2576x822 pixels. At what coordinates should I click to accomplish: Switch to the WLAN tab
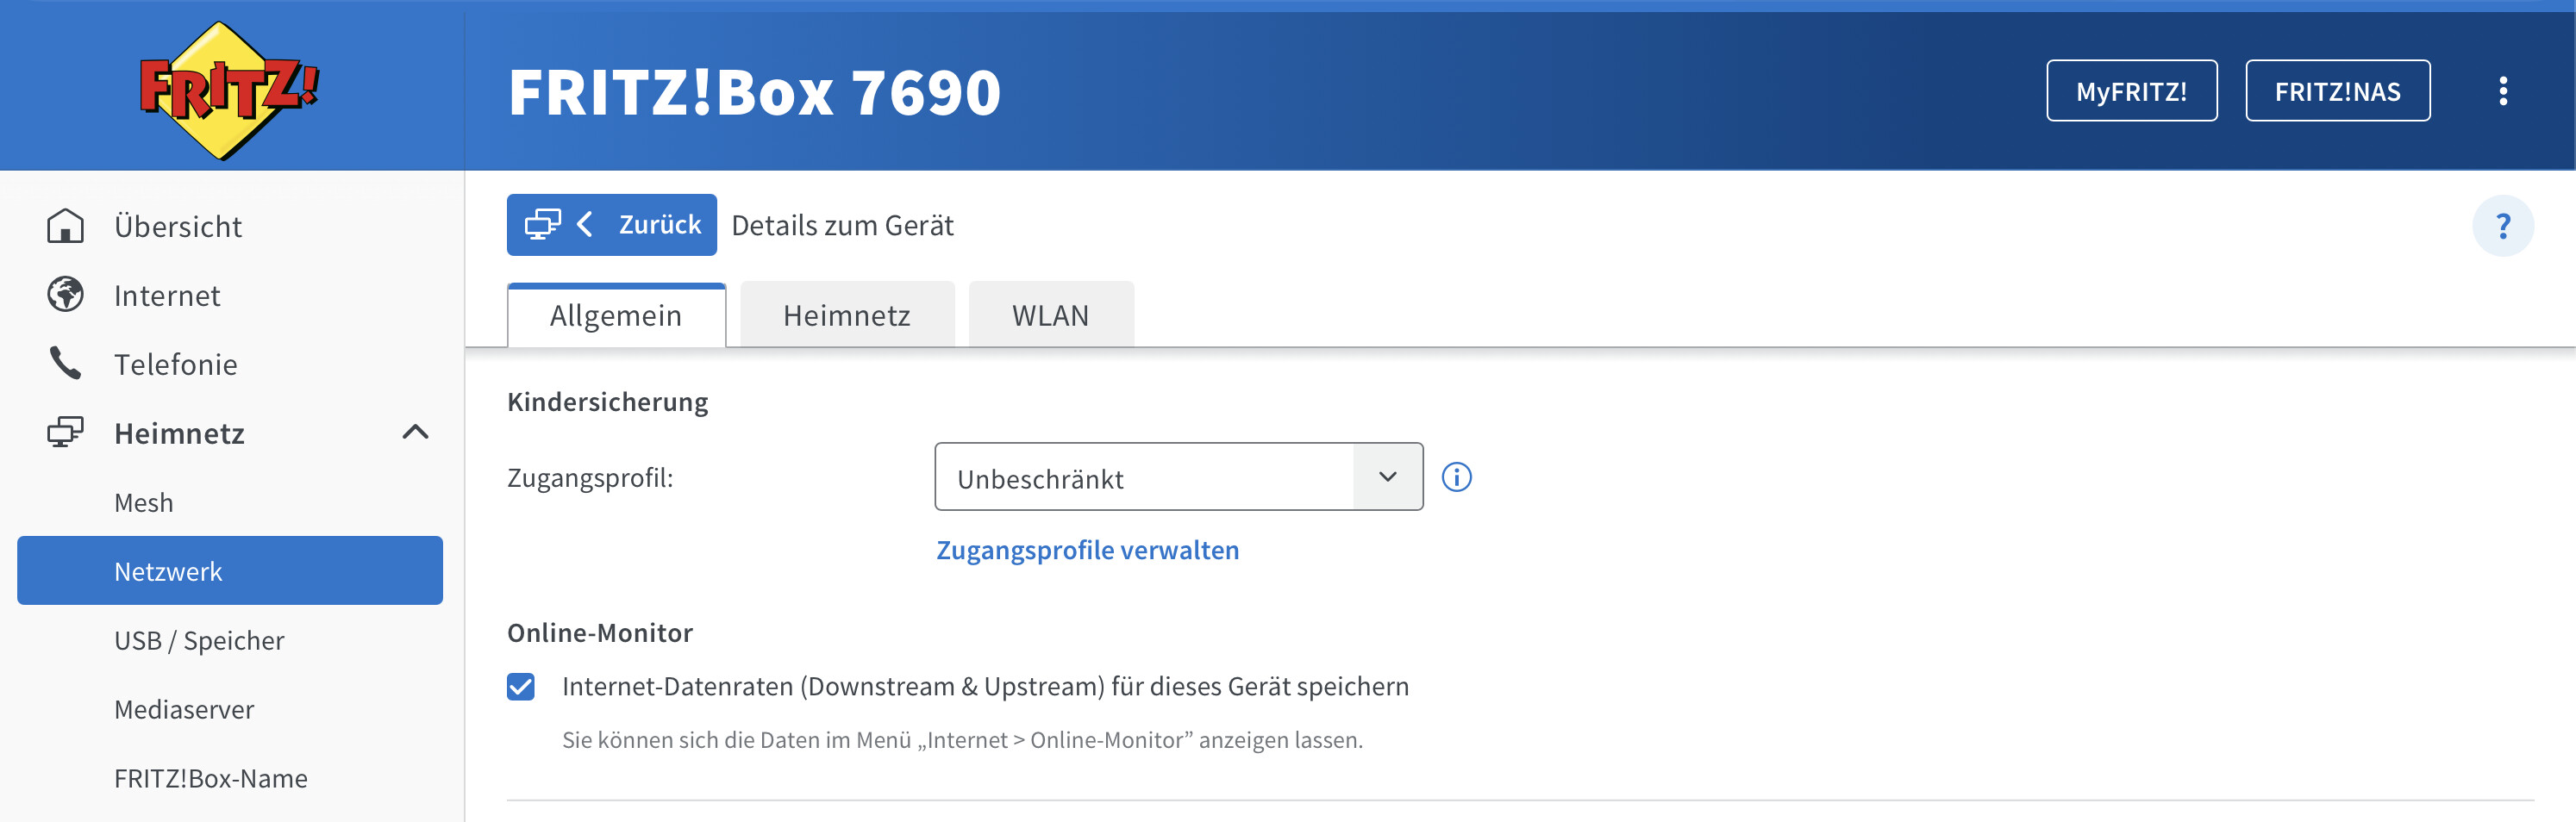(1050, 315)
